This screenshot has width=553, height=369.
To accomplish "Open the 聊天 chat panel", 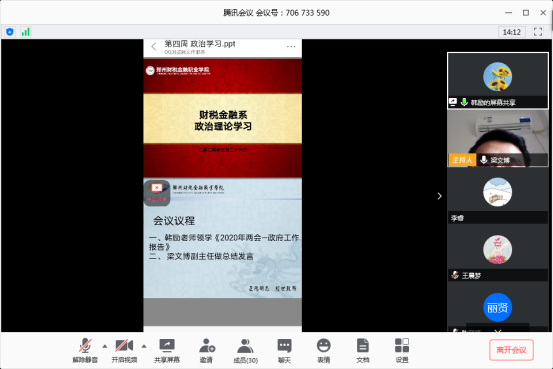I will [284, 350].
